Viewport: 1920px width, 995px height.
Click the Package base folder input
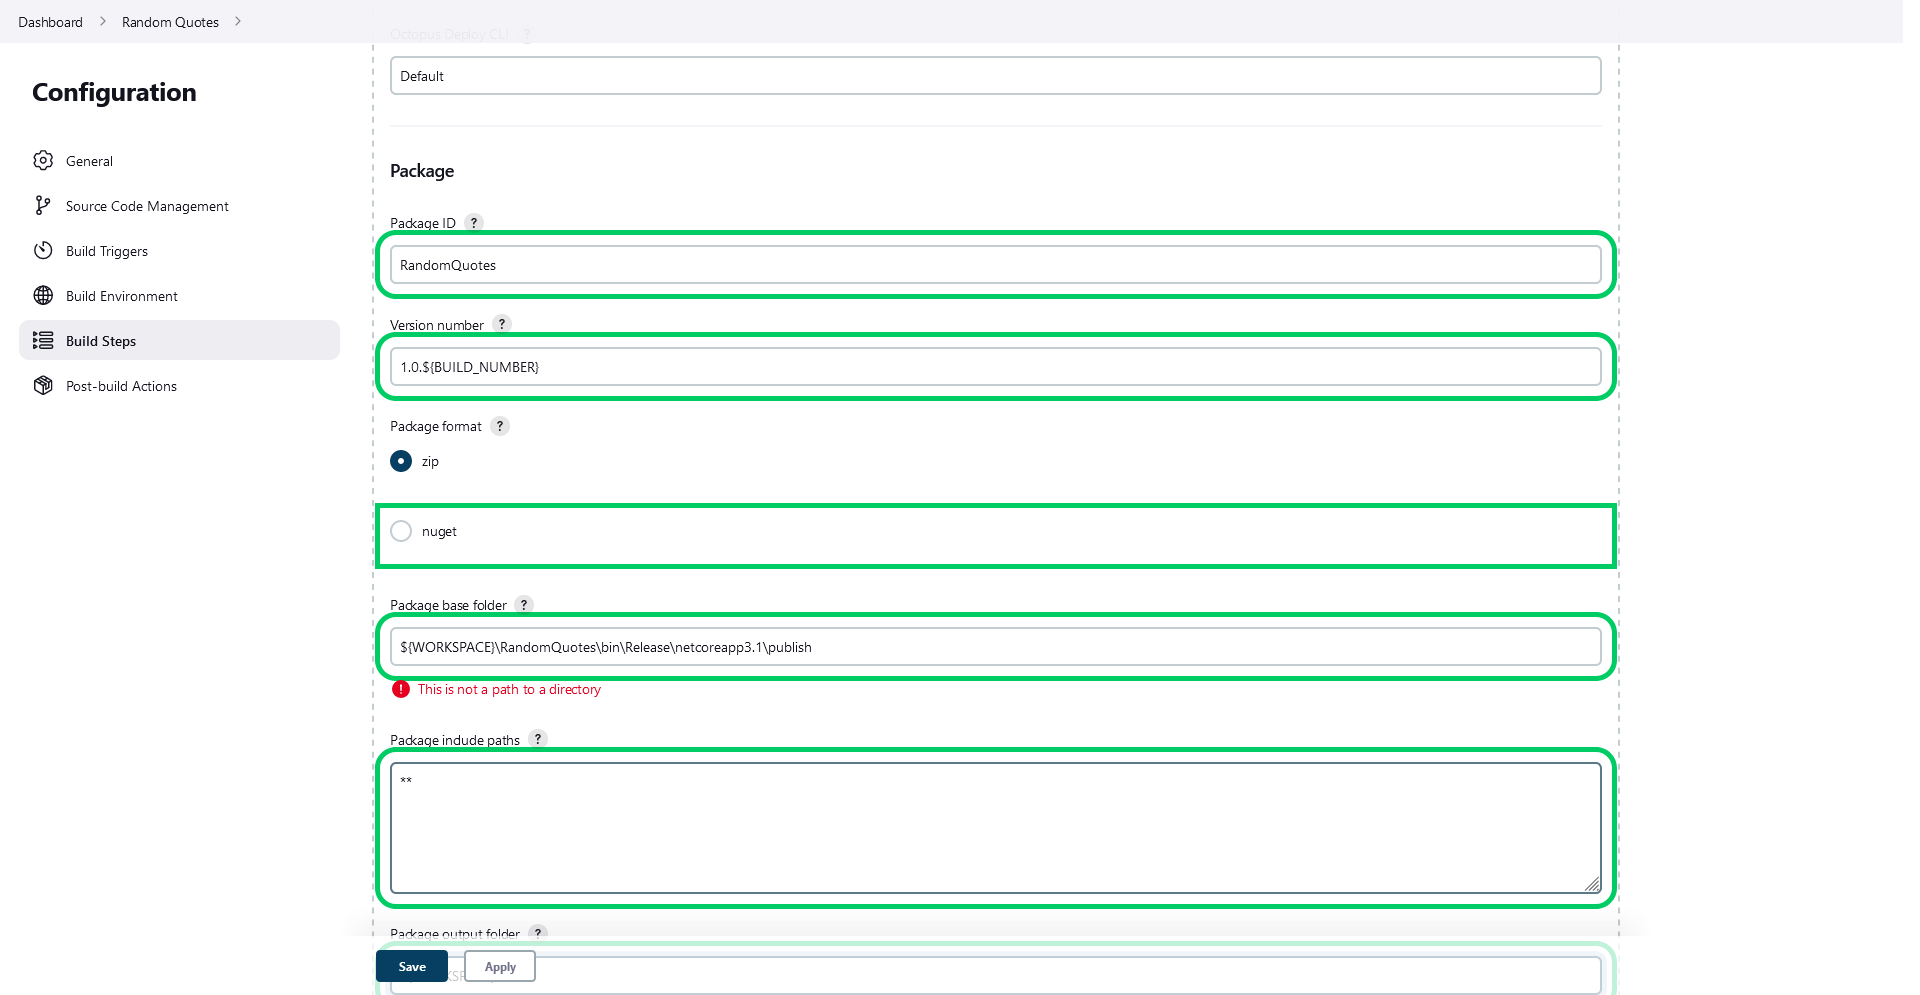point(996,647)
